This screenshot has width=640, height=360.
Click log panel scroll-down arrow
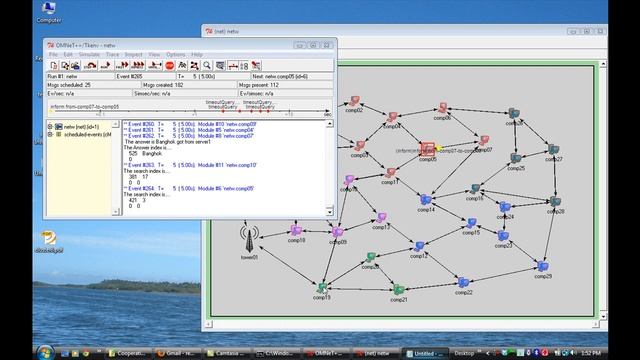point(329,211)
